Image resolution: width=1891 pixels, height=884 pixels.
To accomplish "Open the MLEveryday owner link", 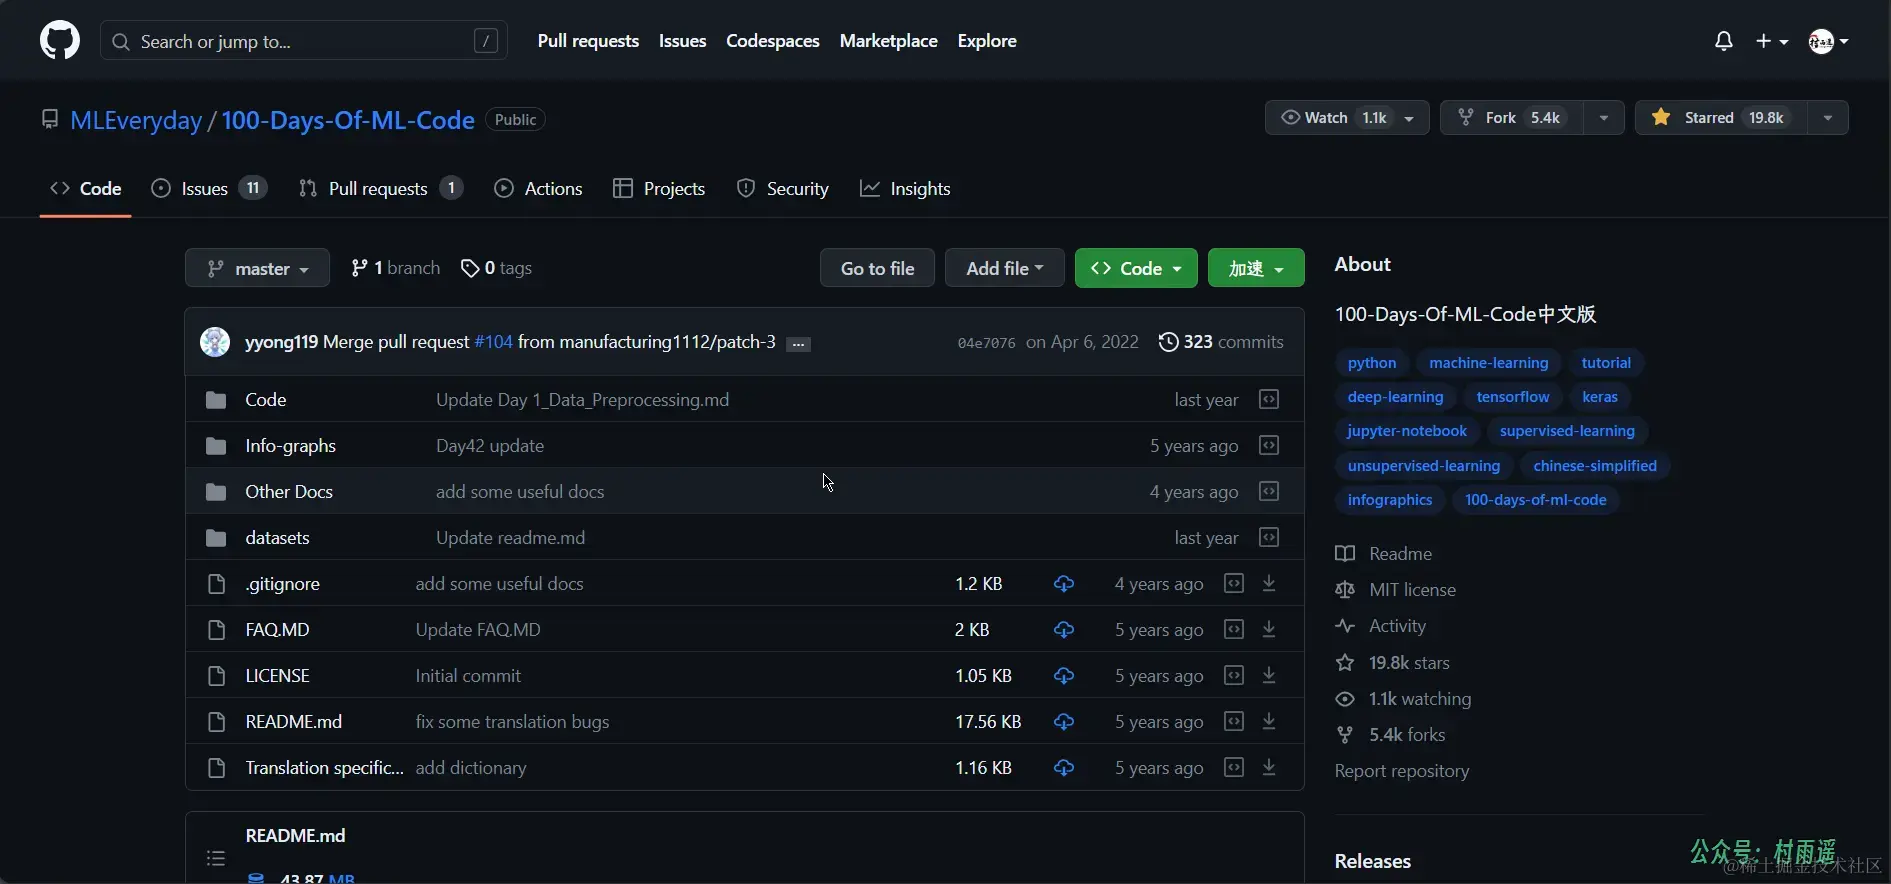I will (136, 120).
